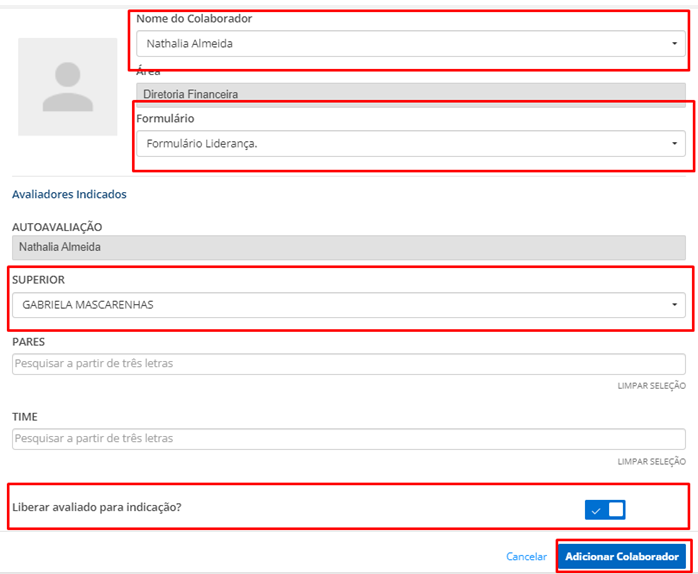698x574 pixels.
Task: Click the Formulário label
Action: (165, 118)
